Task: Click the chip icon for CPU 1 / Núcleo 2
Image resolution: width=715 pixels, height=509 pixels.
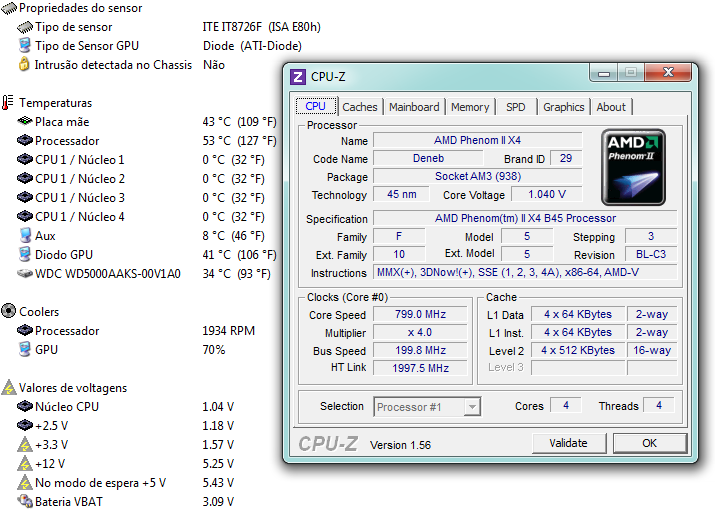Action: point(25,178)
